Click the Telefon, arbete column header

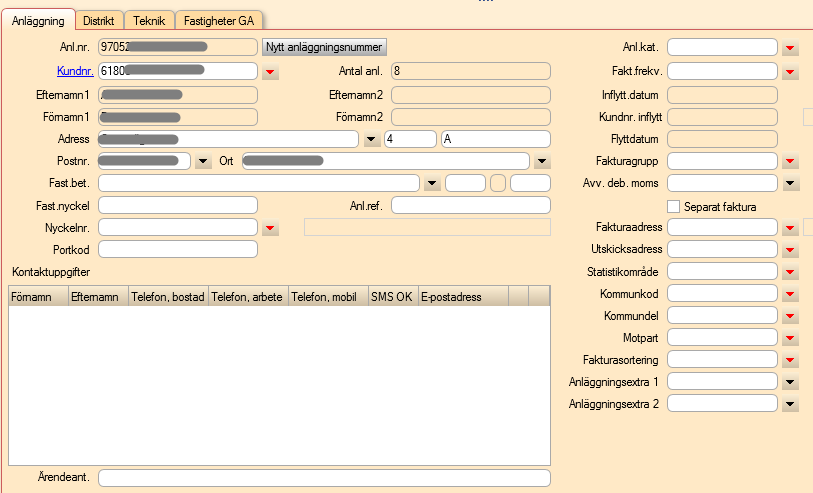(x=248, y=297)
